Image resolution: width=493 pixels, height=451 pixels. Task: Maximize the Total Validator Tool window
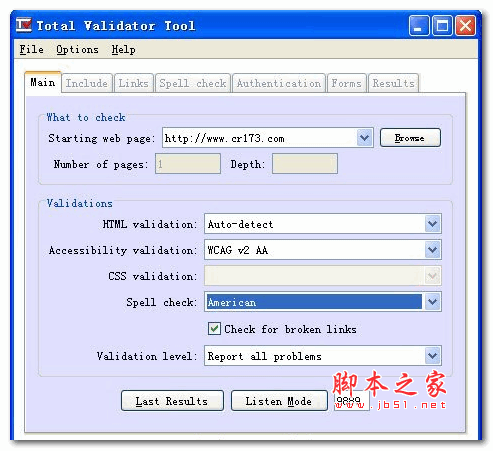tap(442, 25)
